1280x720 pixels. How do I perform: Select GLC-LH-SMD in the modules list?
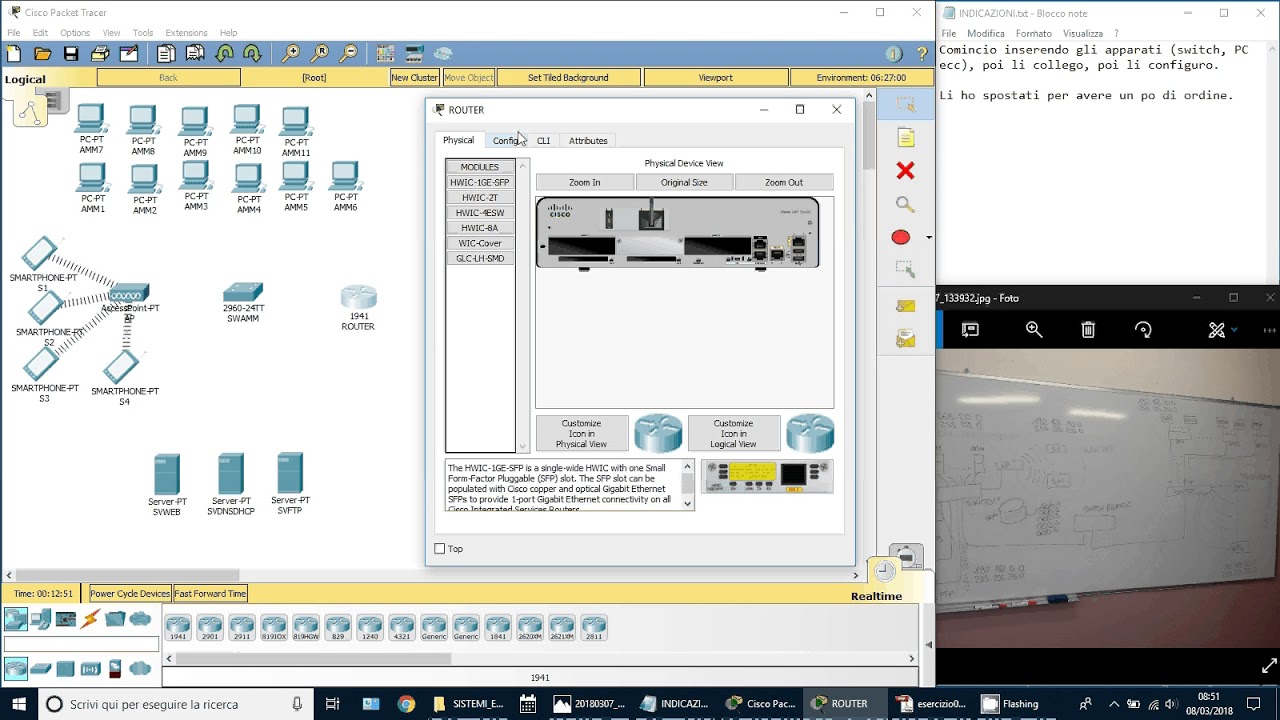(x=480, y=258)
